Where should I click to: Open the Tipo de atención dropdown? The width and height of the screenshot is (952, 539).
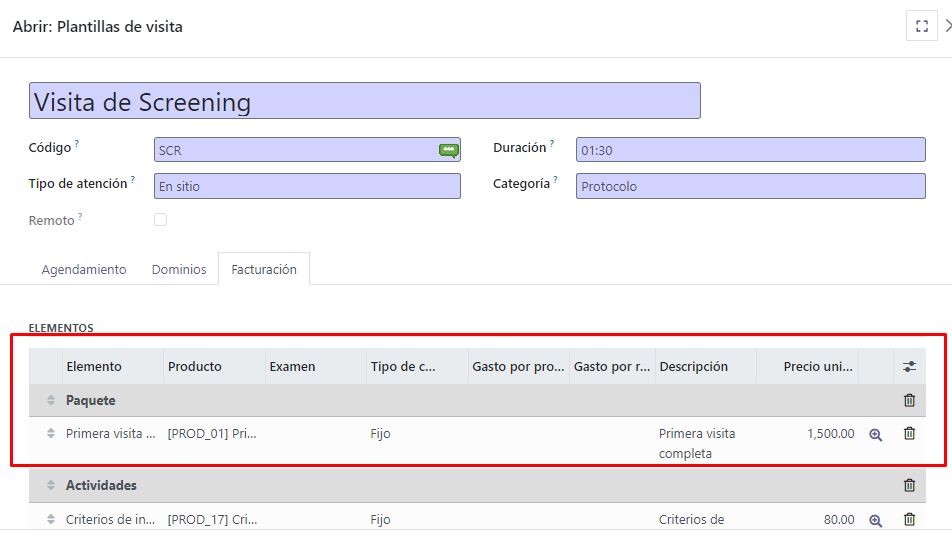point(307,186)
